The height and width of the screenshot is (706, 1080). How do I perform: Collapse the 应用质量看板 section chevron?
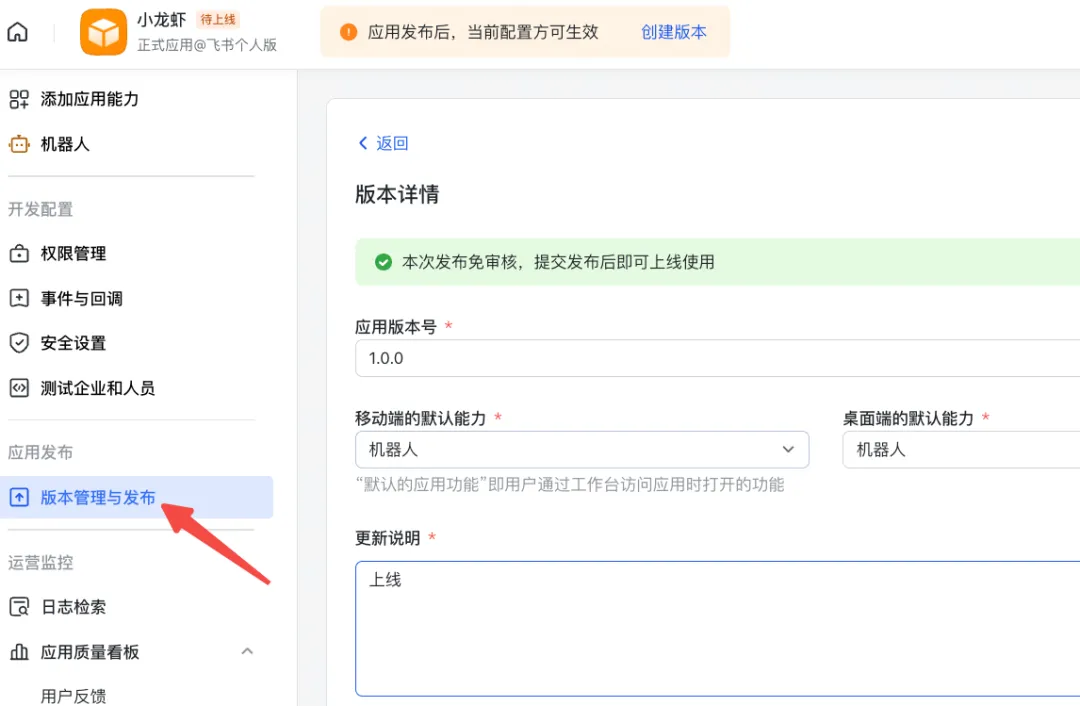247,652
